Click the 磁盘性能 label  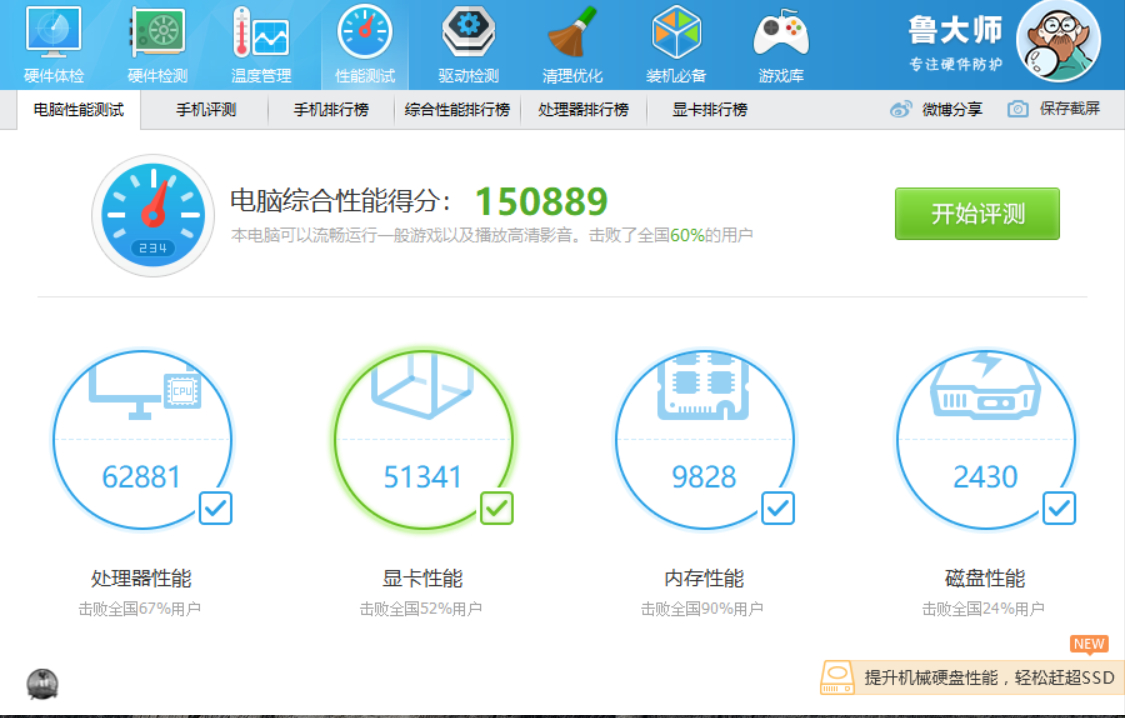click(x=985, y=578)
